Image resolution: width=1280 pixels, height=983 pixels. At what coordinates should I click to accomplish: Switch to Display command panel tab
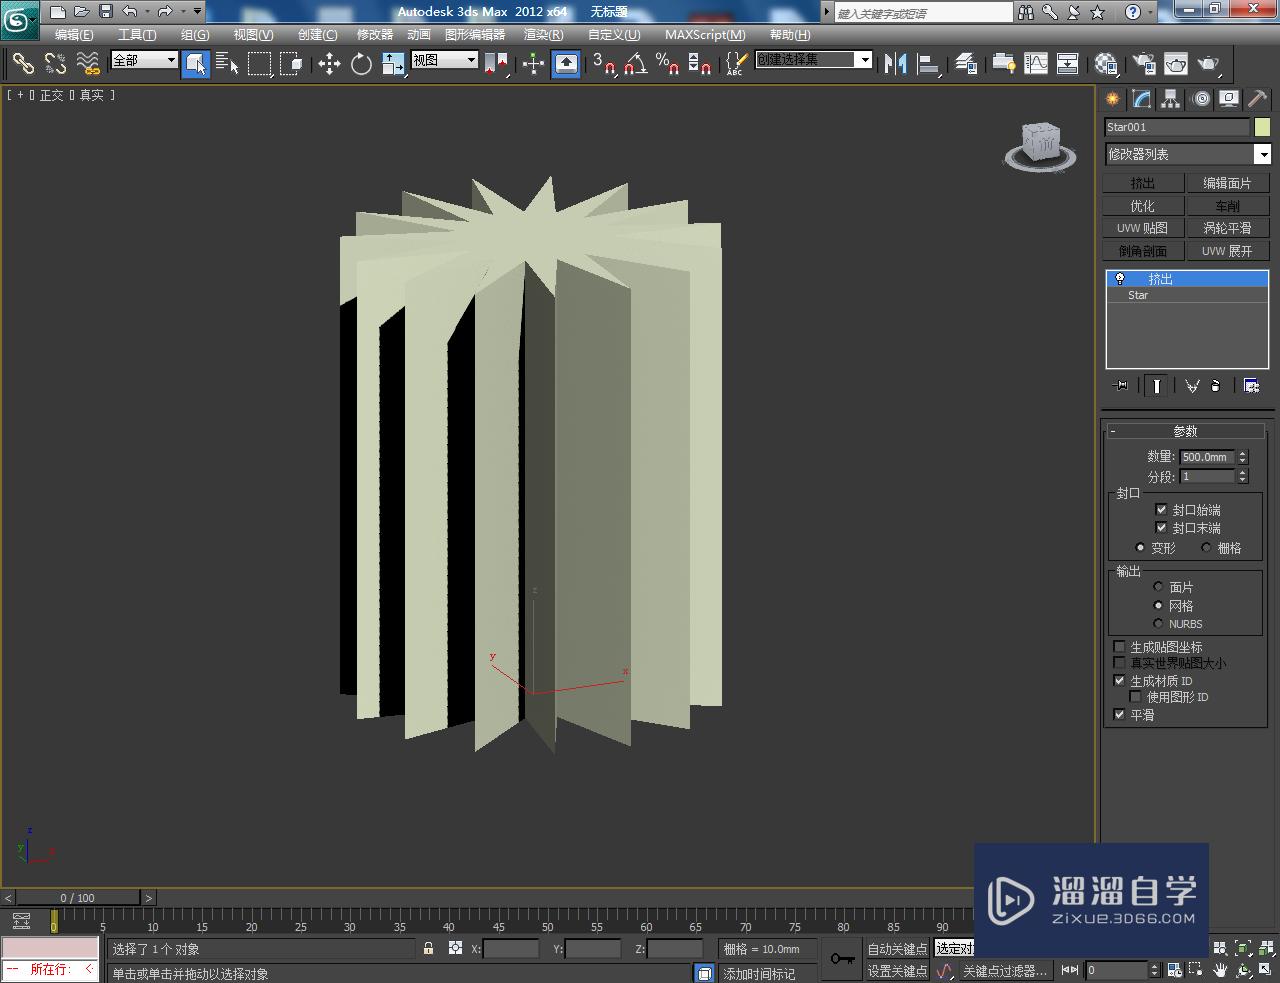[x=1228, y=99]
